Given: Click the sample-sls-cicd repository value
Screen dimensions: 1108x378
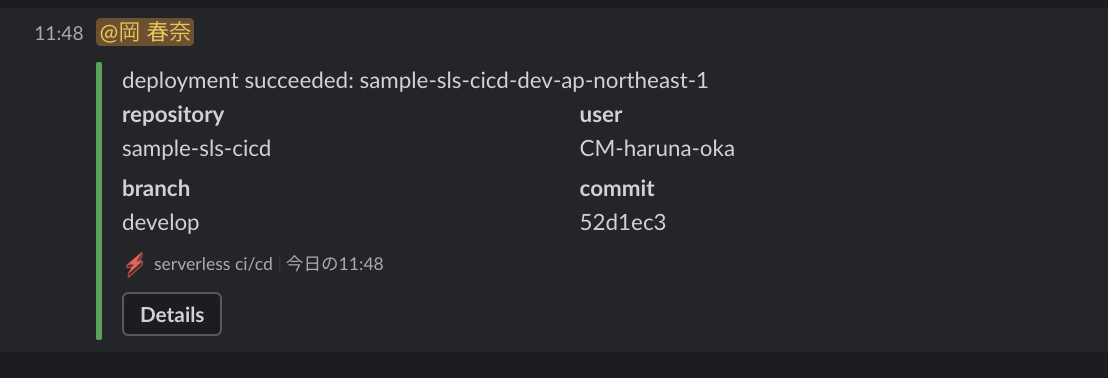Looking at the screenshot, I should 196,148.
